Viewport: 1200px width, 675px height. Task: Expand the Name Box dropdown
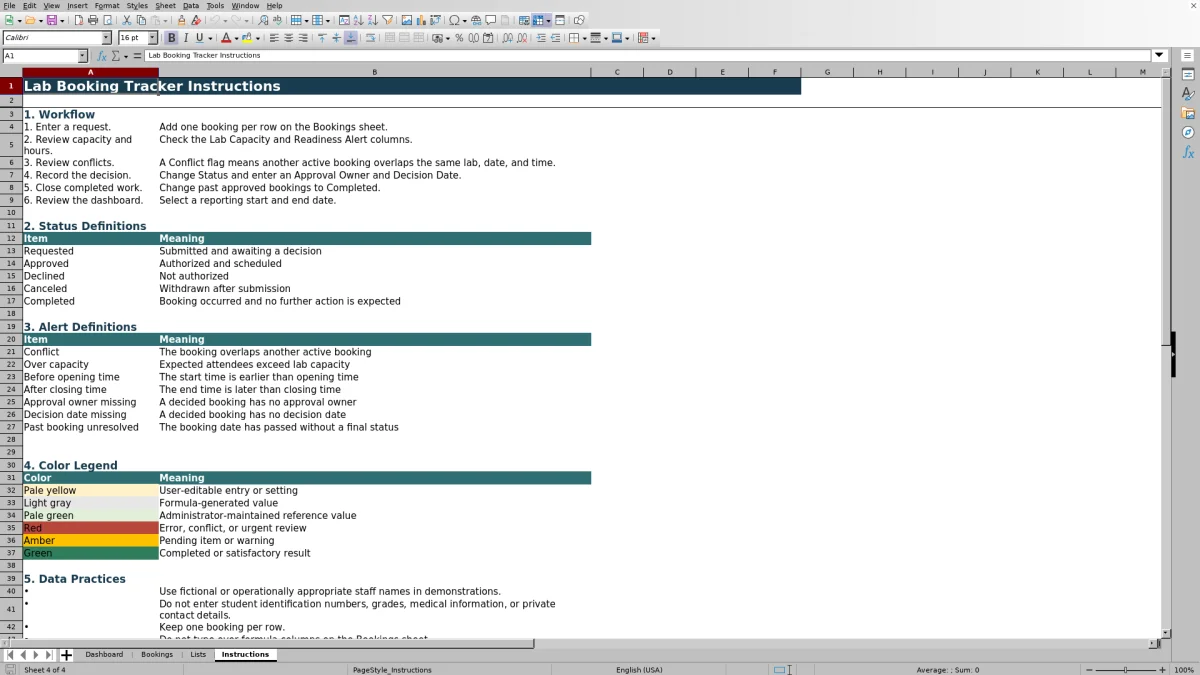tap(83, 56)
